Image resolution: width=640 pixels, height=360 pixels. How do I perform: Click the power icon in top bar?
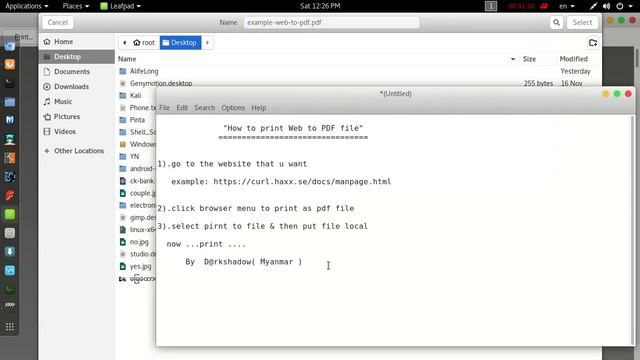pos(619,6)
